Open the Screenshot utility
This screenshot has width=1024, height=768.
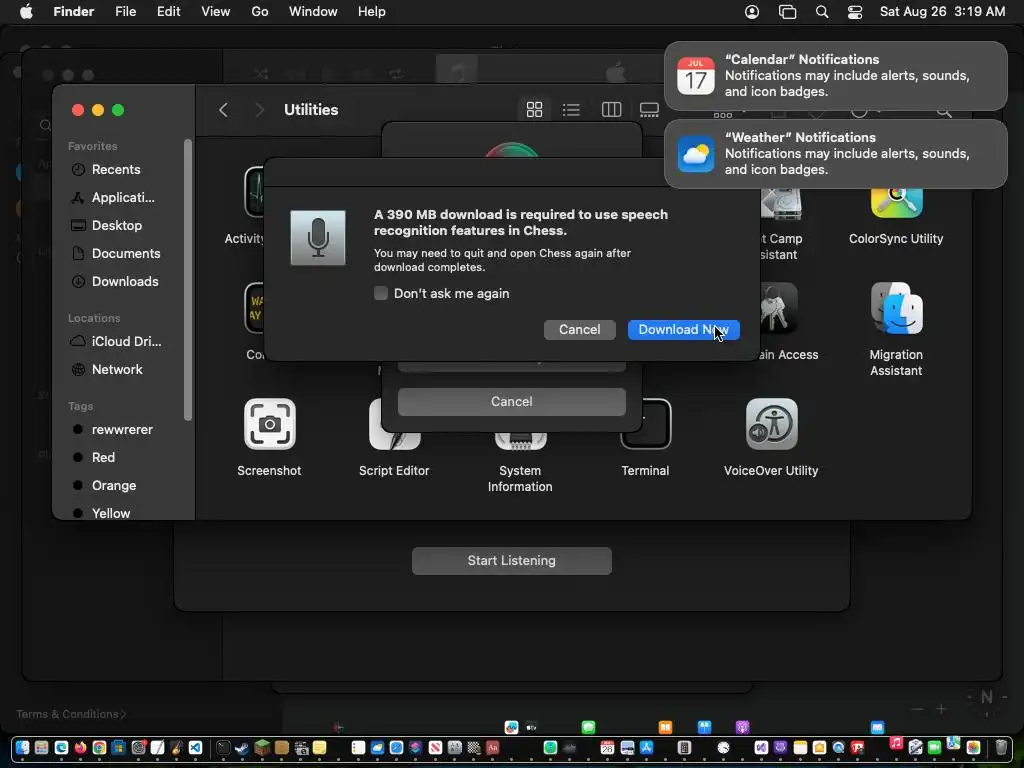tap(269, 424)
